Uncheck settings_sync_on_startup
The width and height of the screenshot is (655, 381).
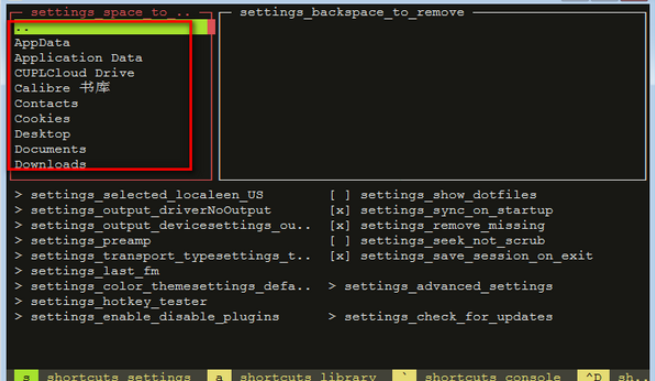coord(340,210)
